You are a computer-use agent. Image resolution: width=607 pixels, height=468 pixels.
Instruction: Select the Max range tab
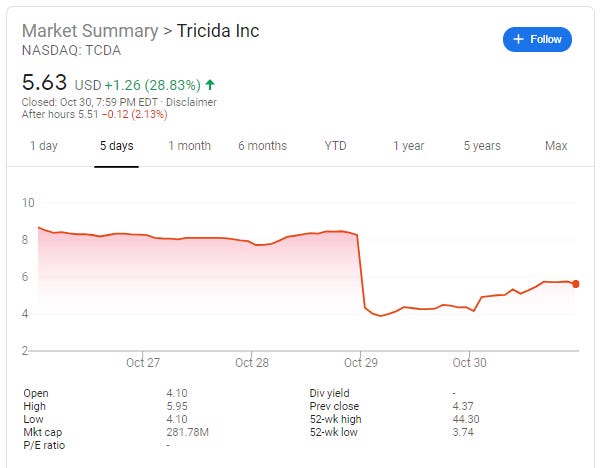pos(555,146)
